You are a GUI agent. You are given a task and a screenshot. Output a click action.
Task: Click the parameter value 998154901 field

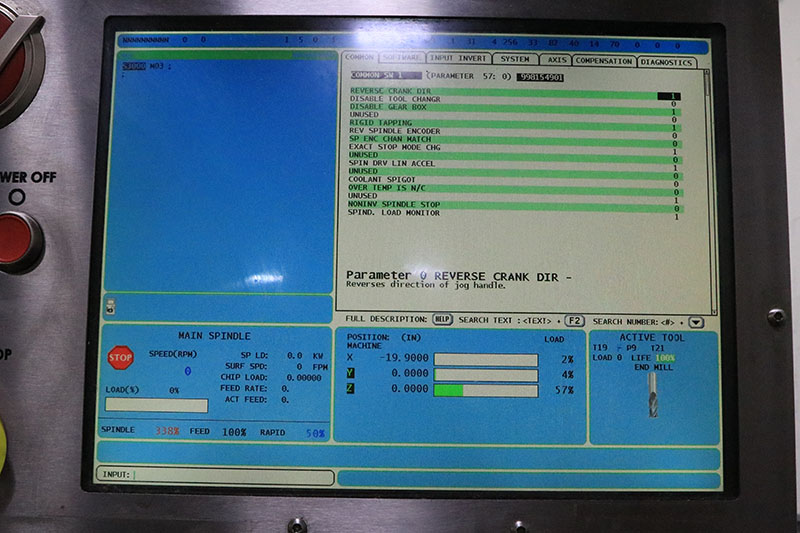(540, 75)
